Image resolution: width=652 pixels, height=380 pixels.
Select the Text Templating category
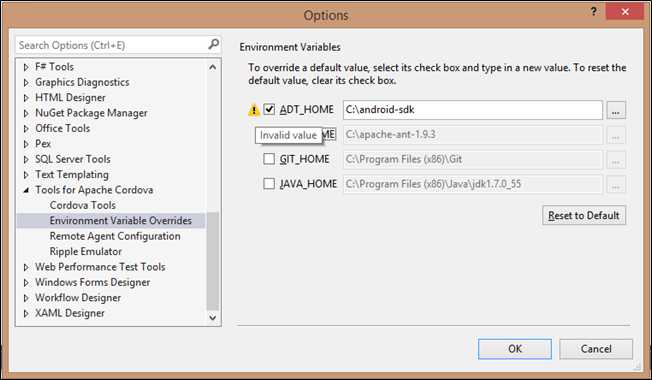tap(72, 175)
